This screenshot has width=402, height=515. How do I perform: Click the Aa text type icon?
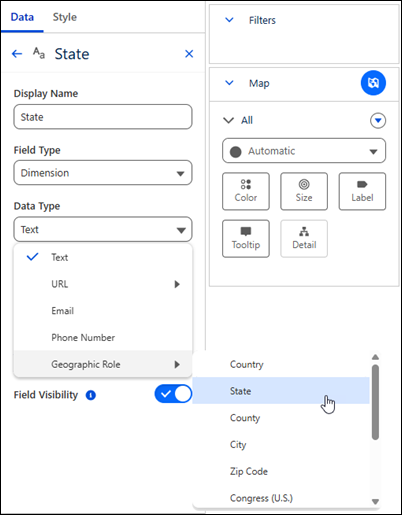(39, 53)
